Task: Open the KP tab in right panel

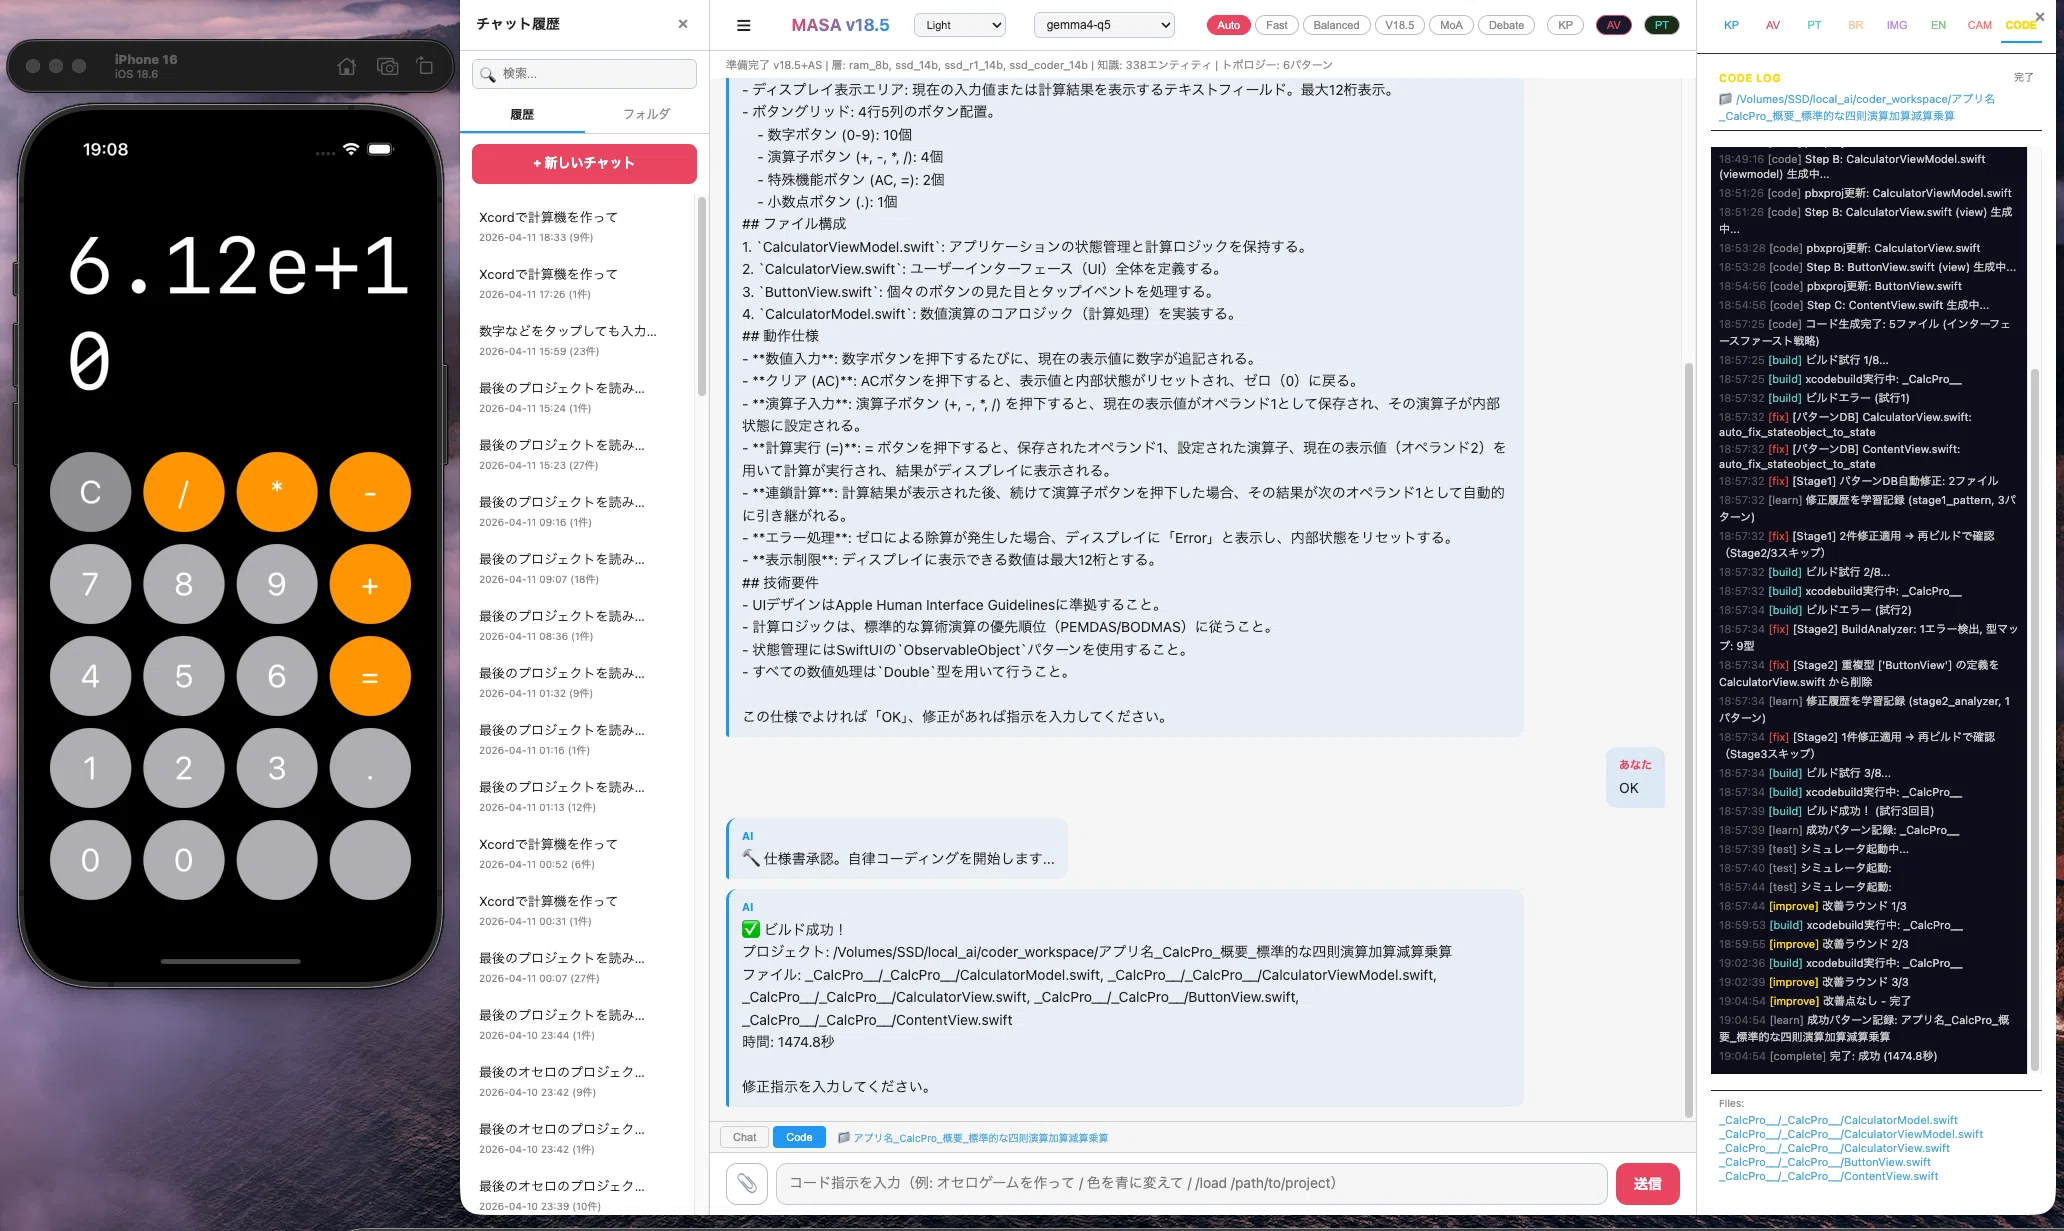Action: pyautogui.click(x=1731, y=25)
